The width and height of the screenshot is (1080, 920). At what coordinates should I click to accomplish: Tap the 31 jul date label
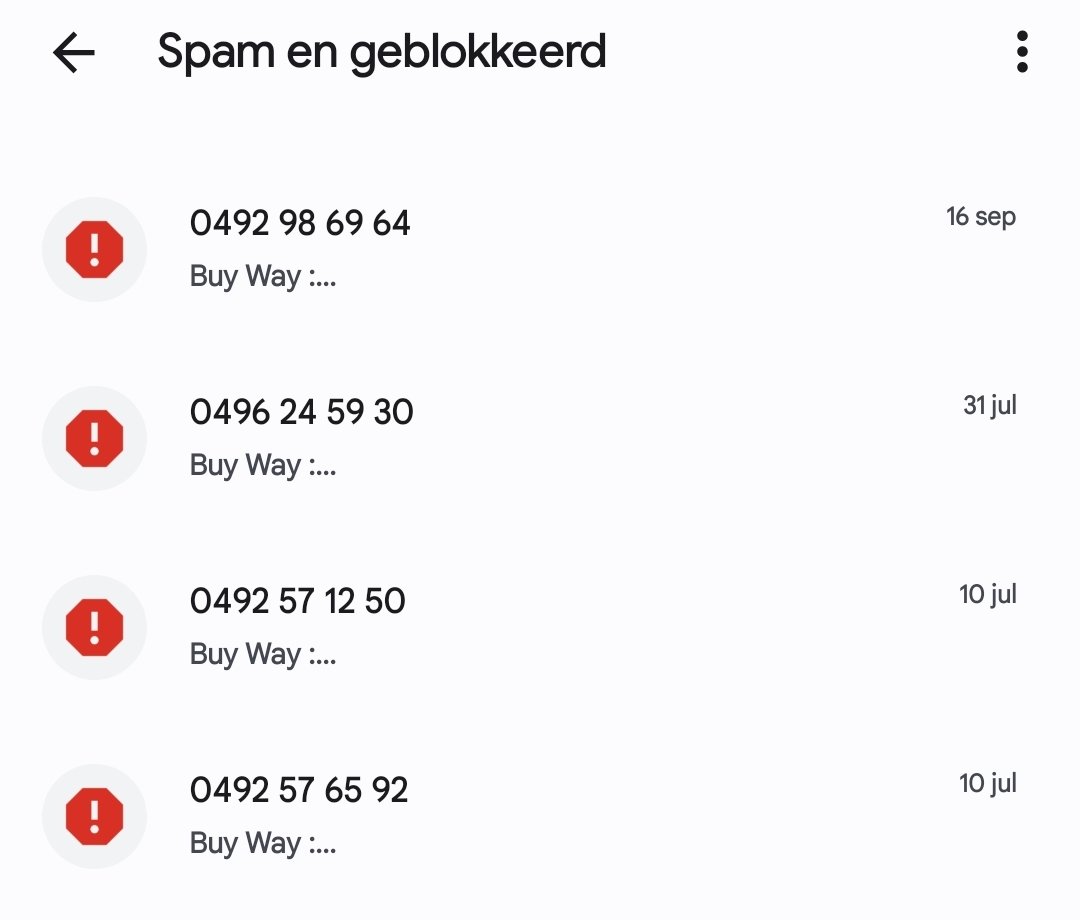(989, 406)
